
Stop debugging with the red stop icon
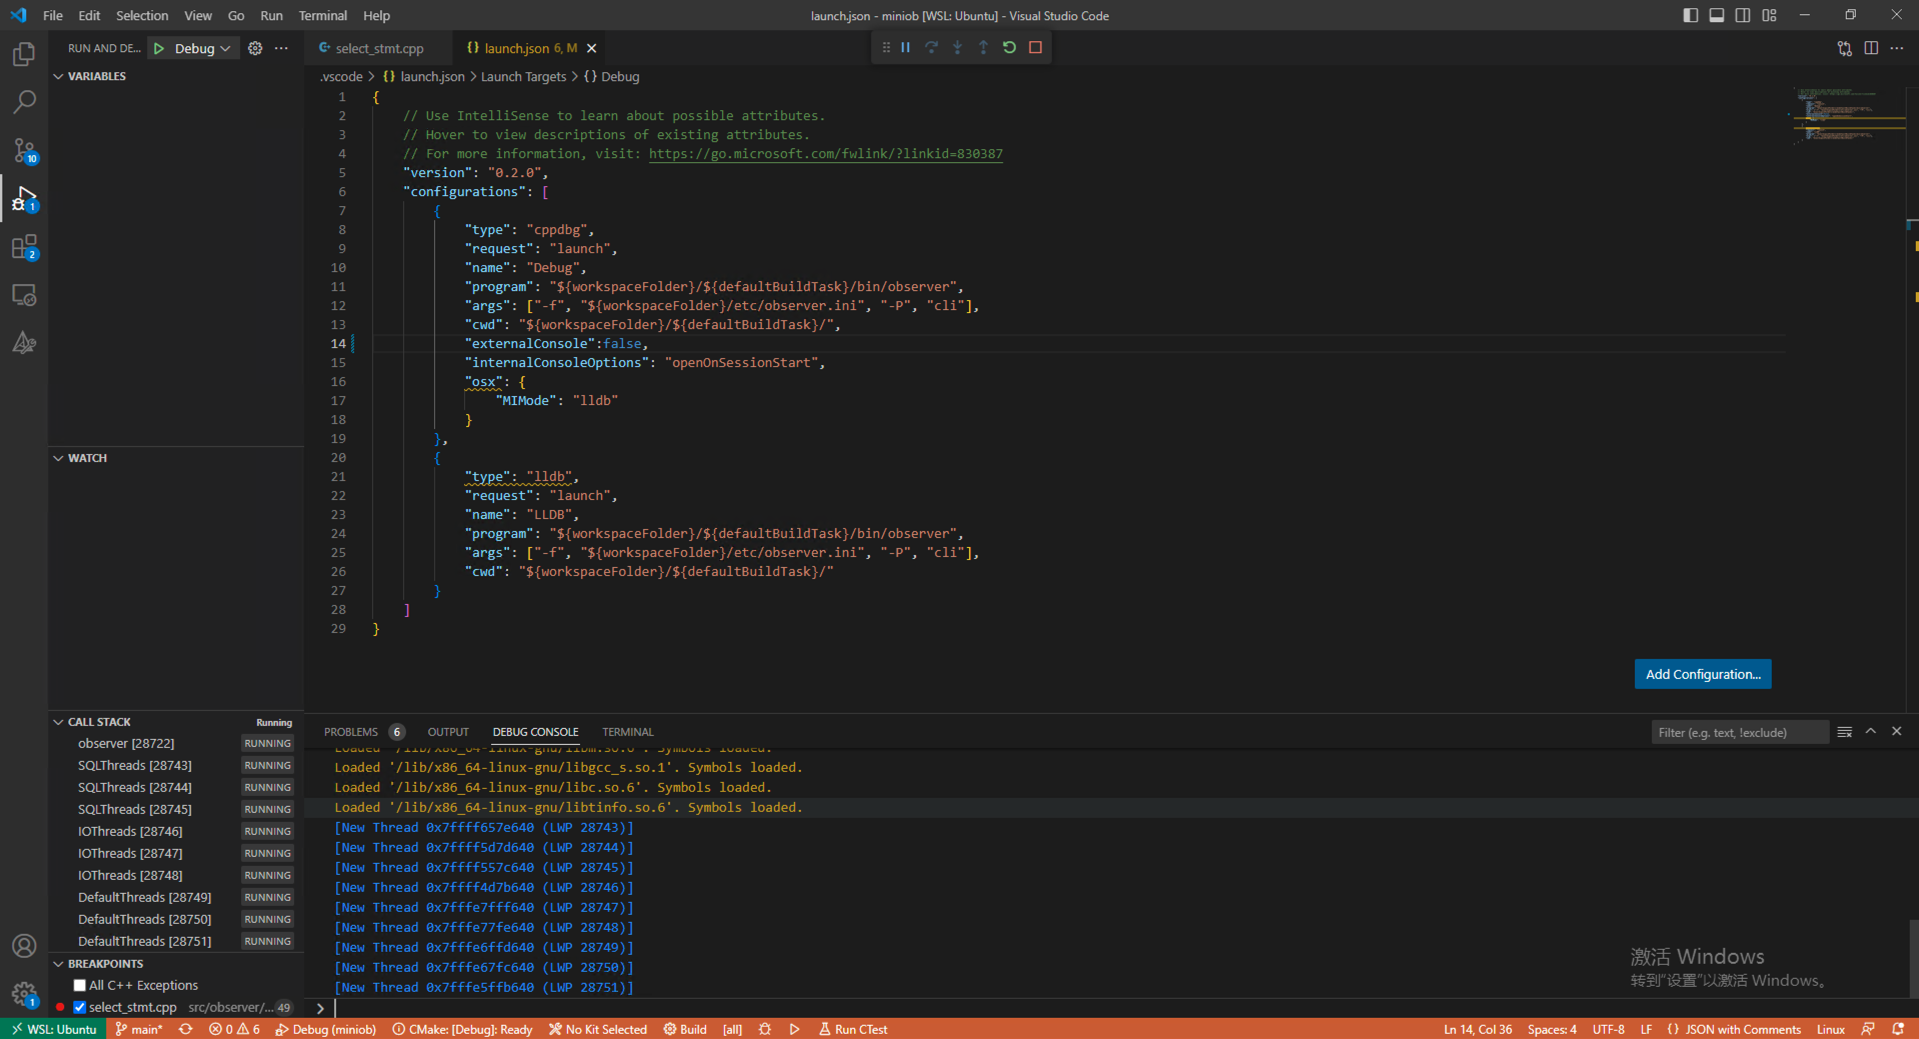click(1035, 47)
